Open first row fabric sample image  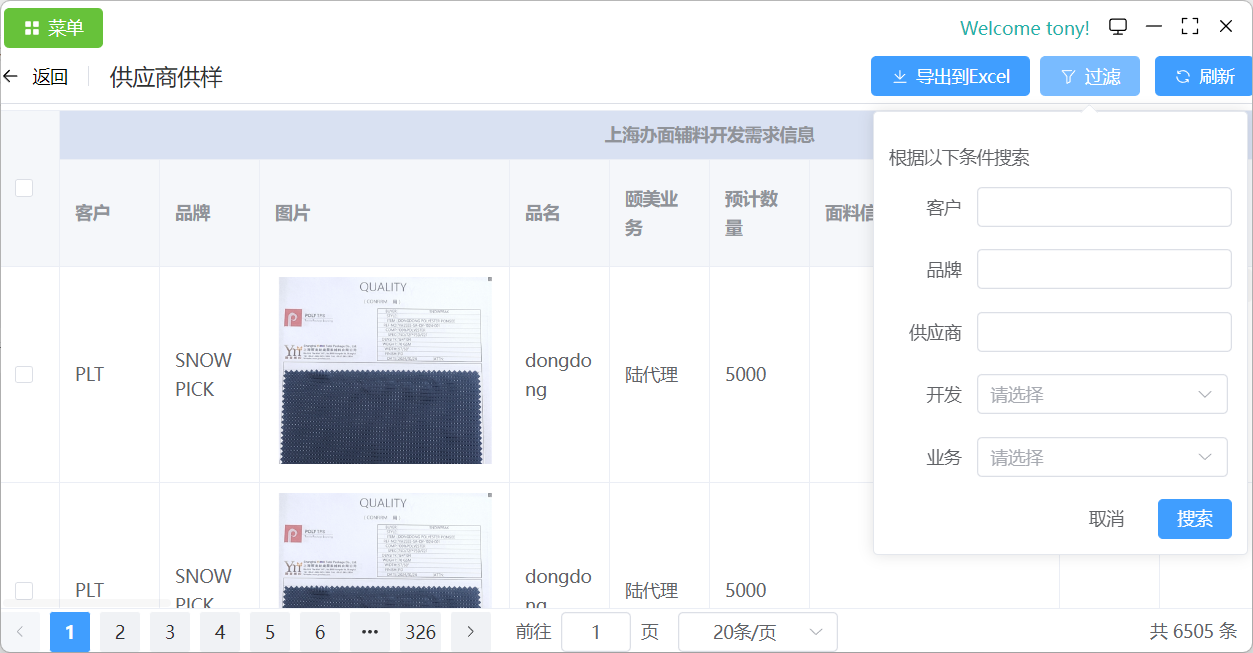385,371
